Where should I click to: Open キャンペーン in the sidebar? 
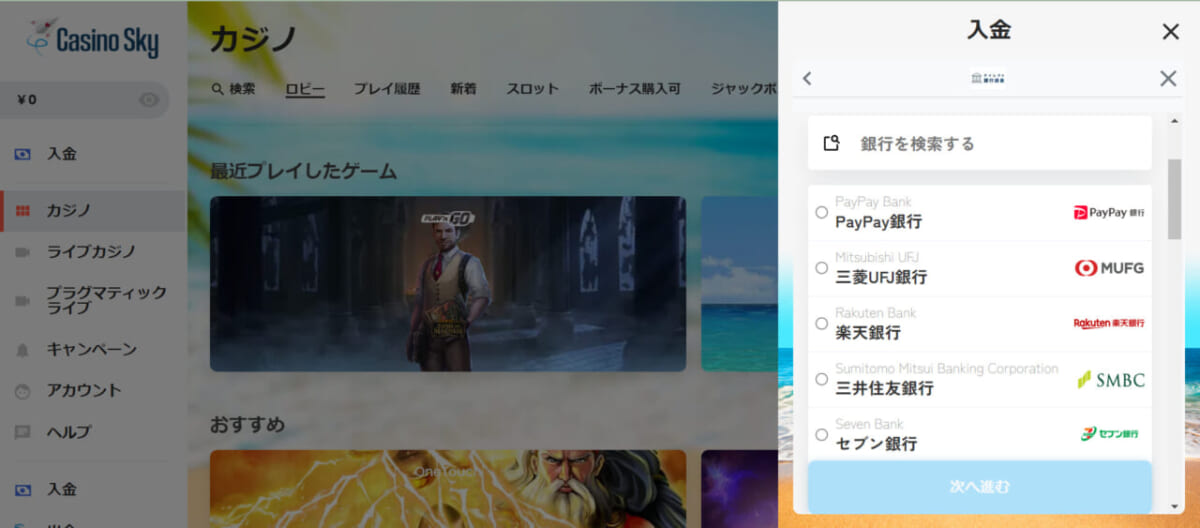coord(93,350)
